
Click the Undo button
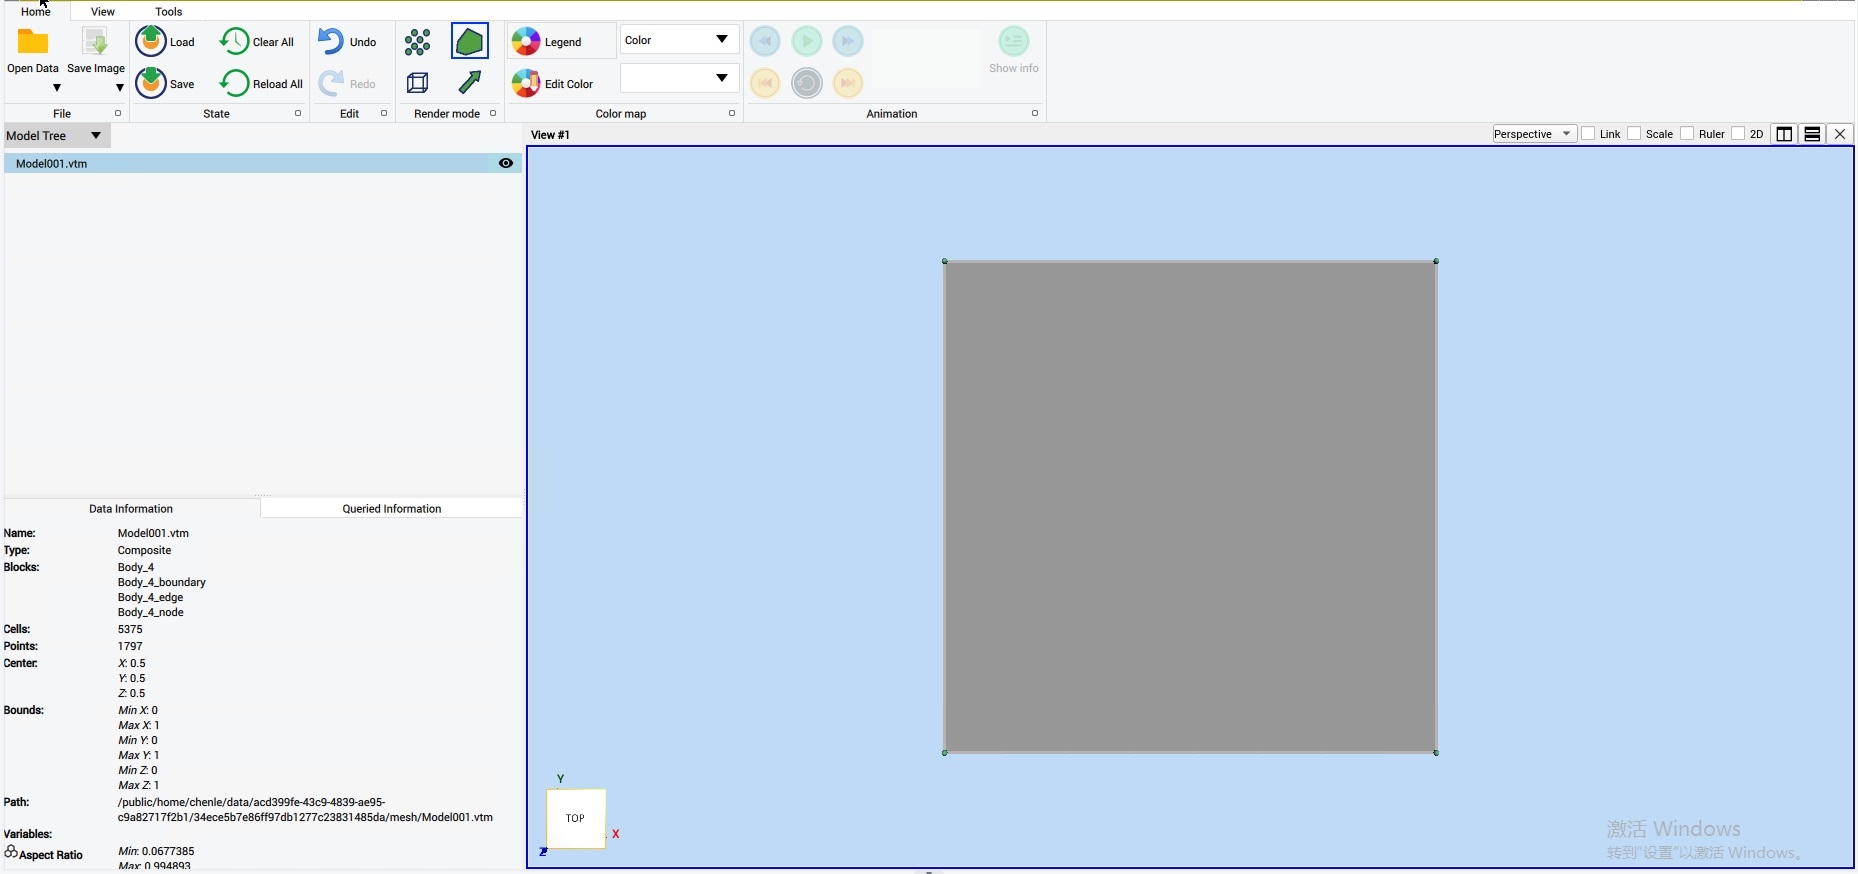347,42
